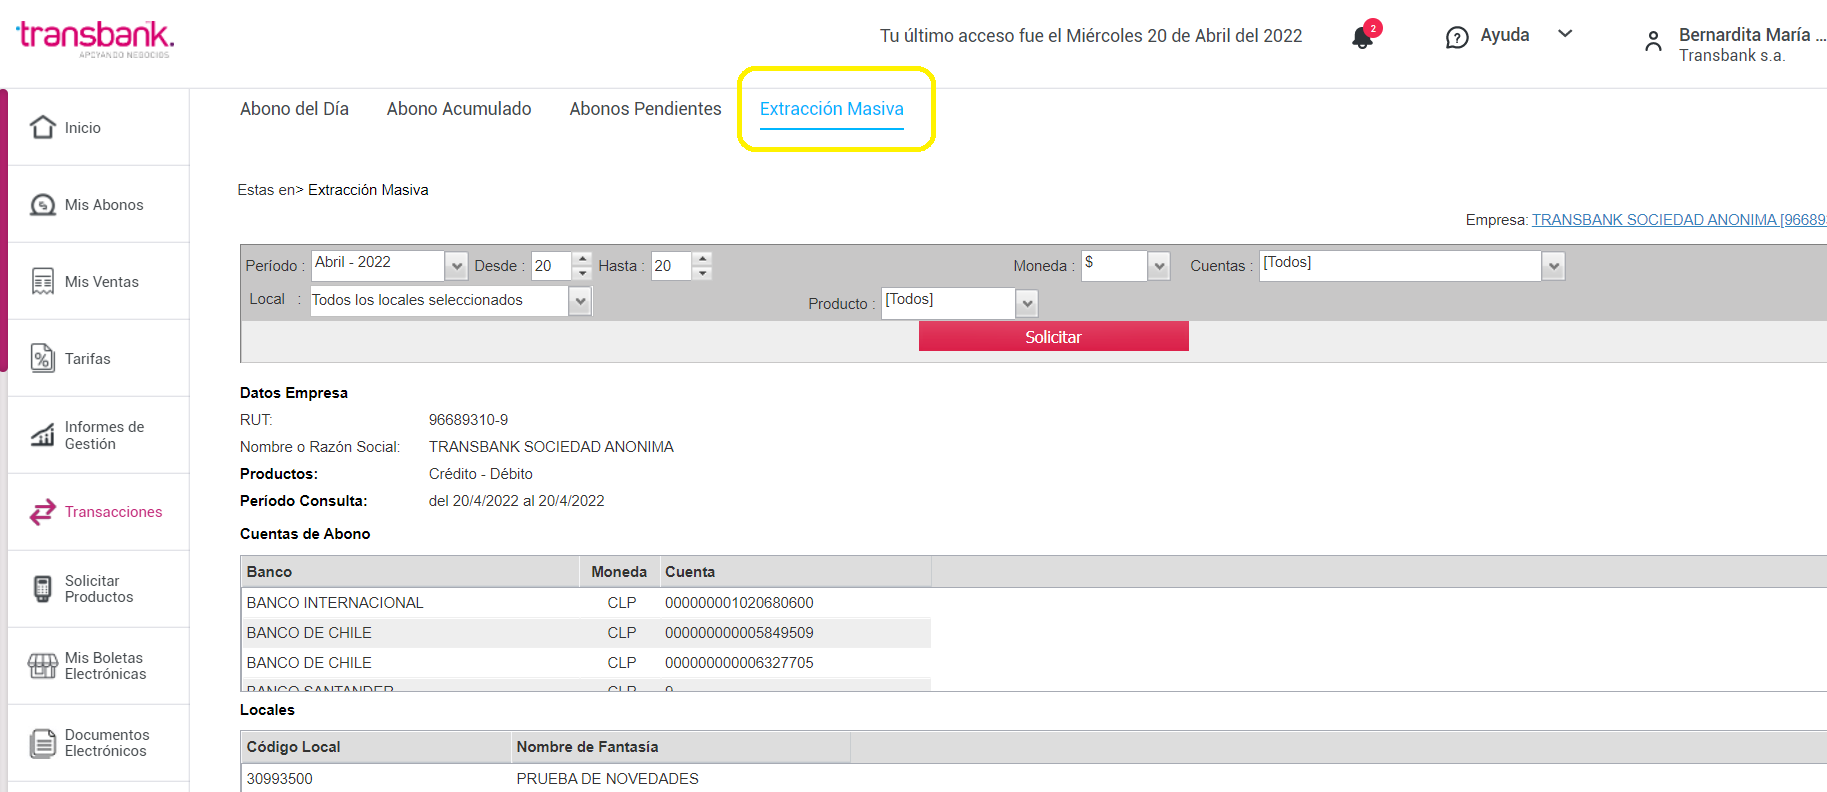Open Documentos Electrónicos menu item

tap(107, 743)
